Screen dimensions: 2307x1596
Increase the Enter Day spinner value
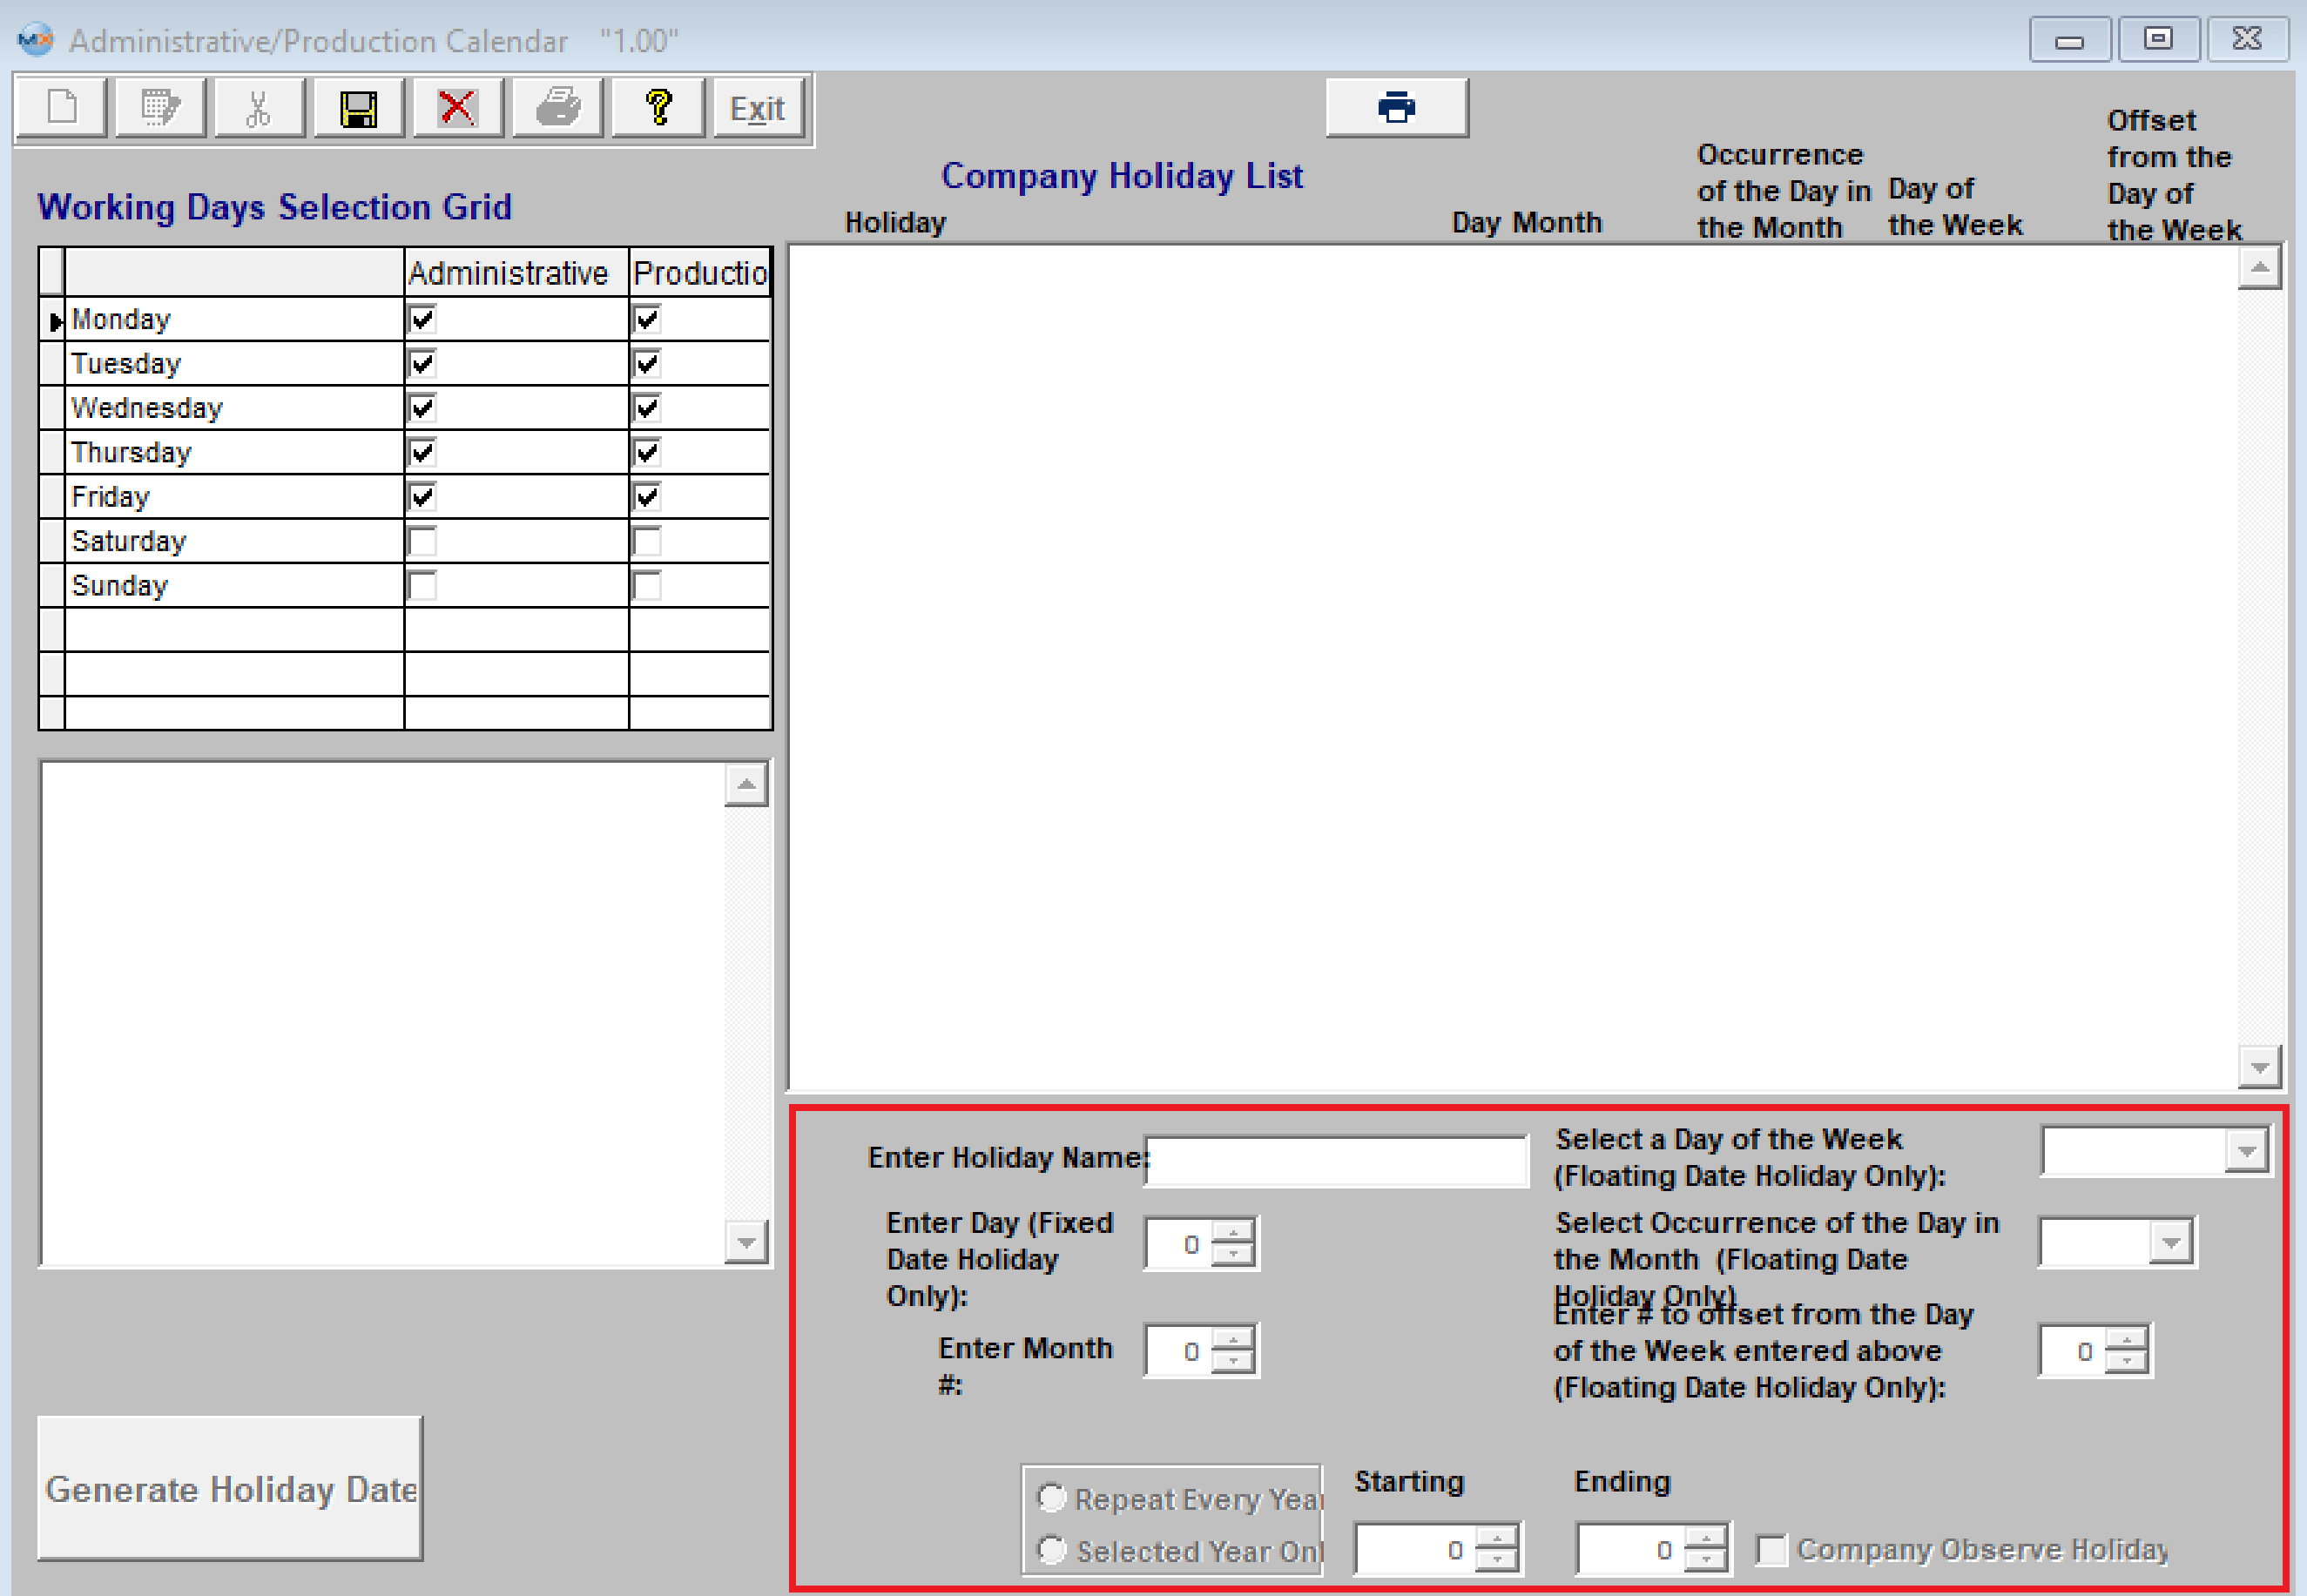[x=1233, y=1233]
